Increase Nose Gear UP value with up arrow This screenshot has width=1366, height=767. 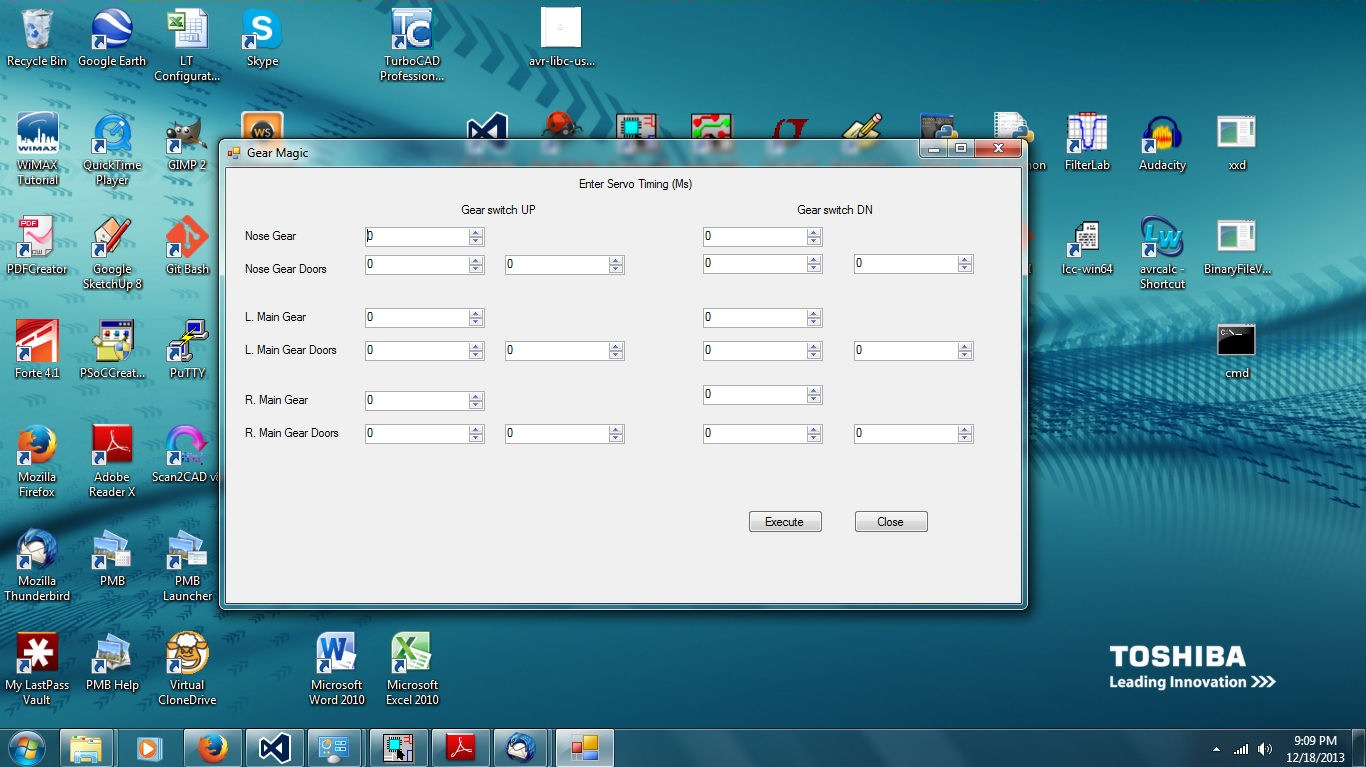click(476, 233)
